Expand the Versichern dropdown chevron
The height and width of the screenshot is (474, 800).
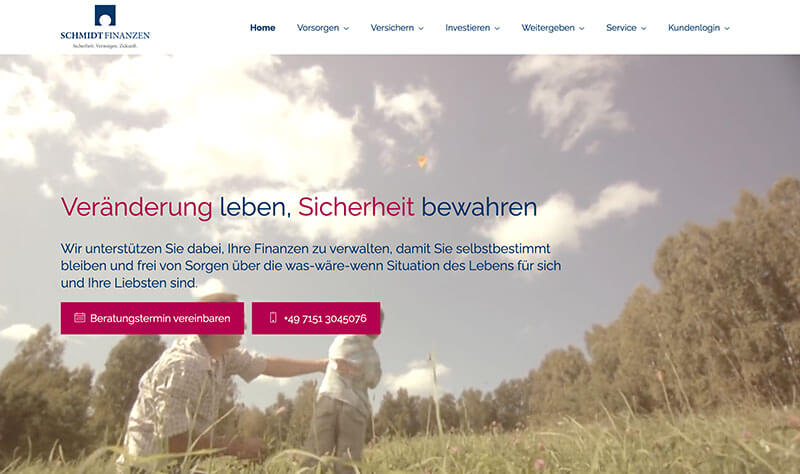point(421,29)
